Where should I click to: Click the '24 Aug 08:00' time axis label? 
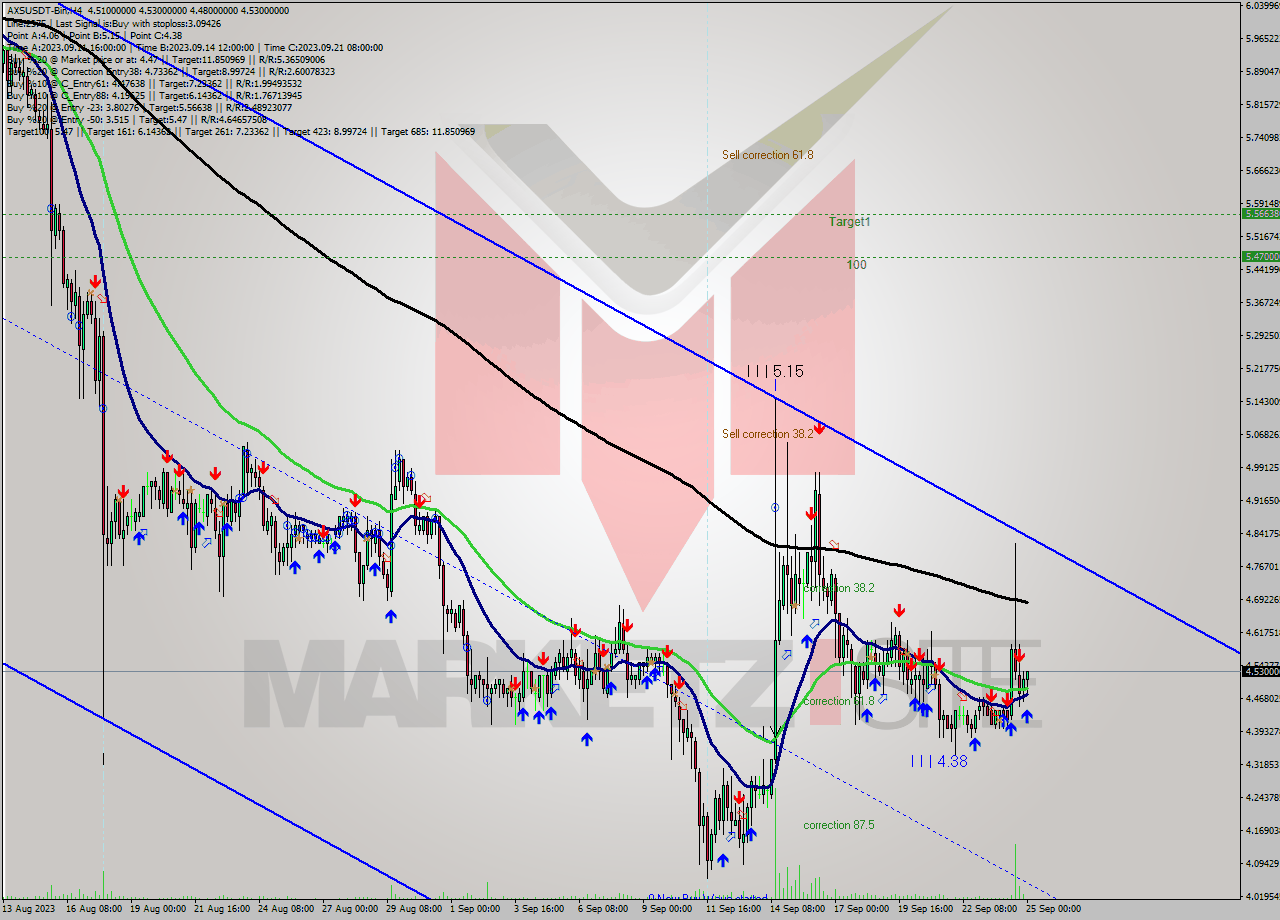click(x=284, y=909)
